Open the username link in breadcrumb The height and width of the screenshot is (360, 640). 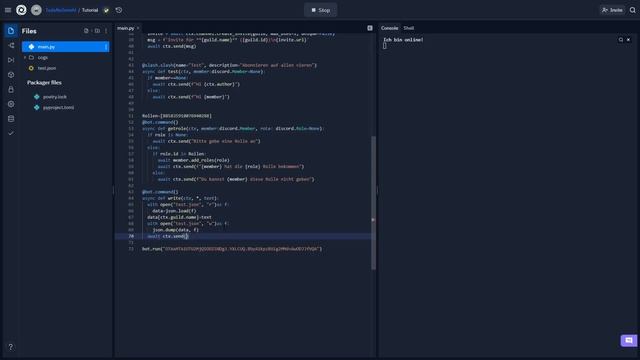61,10
